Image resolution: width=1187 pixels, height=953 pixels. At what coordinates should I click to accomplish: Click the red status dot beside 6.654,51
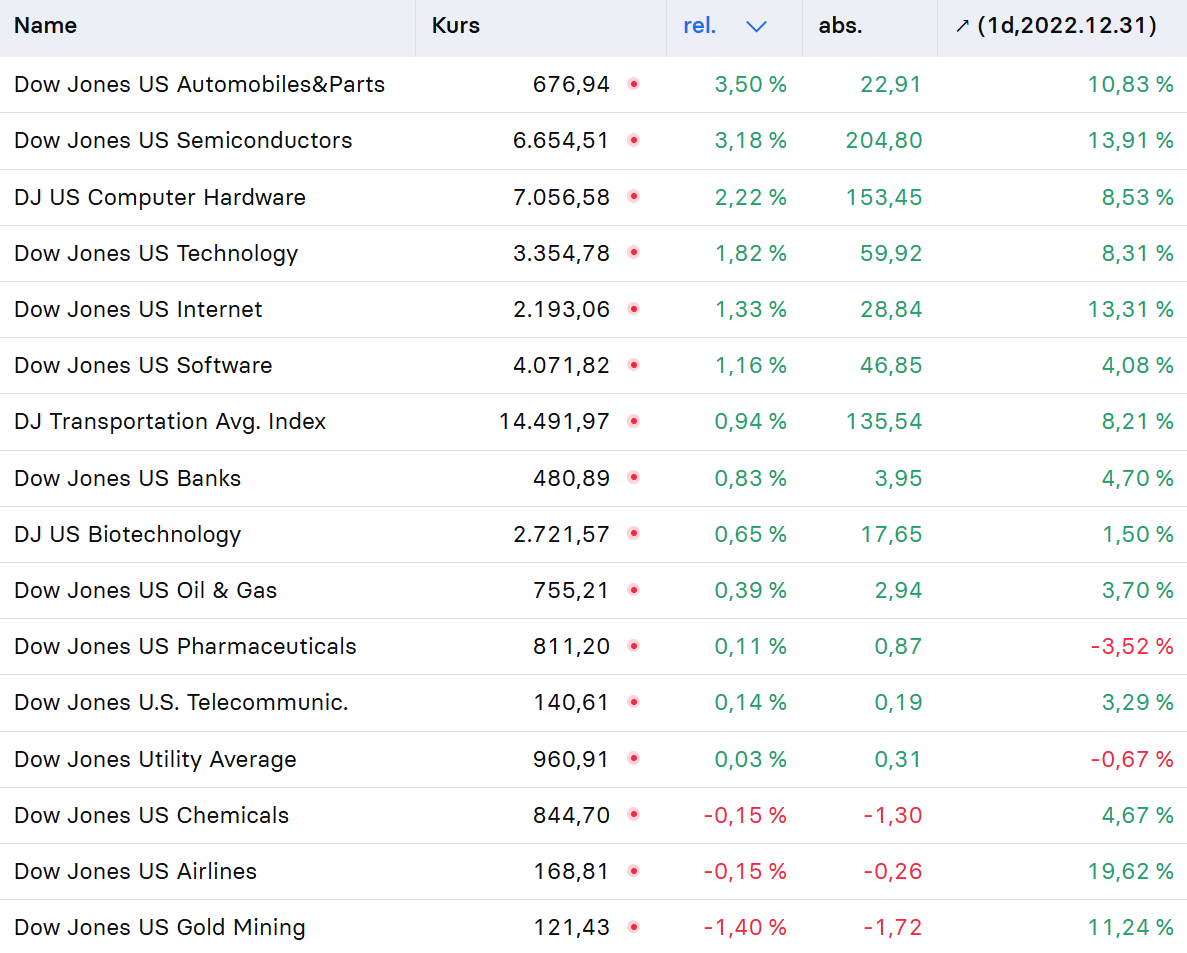634,139
